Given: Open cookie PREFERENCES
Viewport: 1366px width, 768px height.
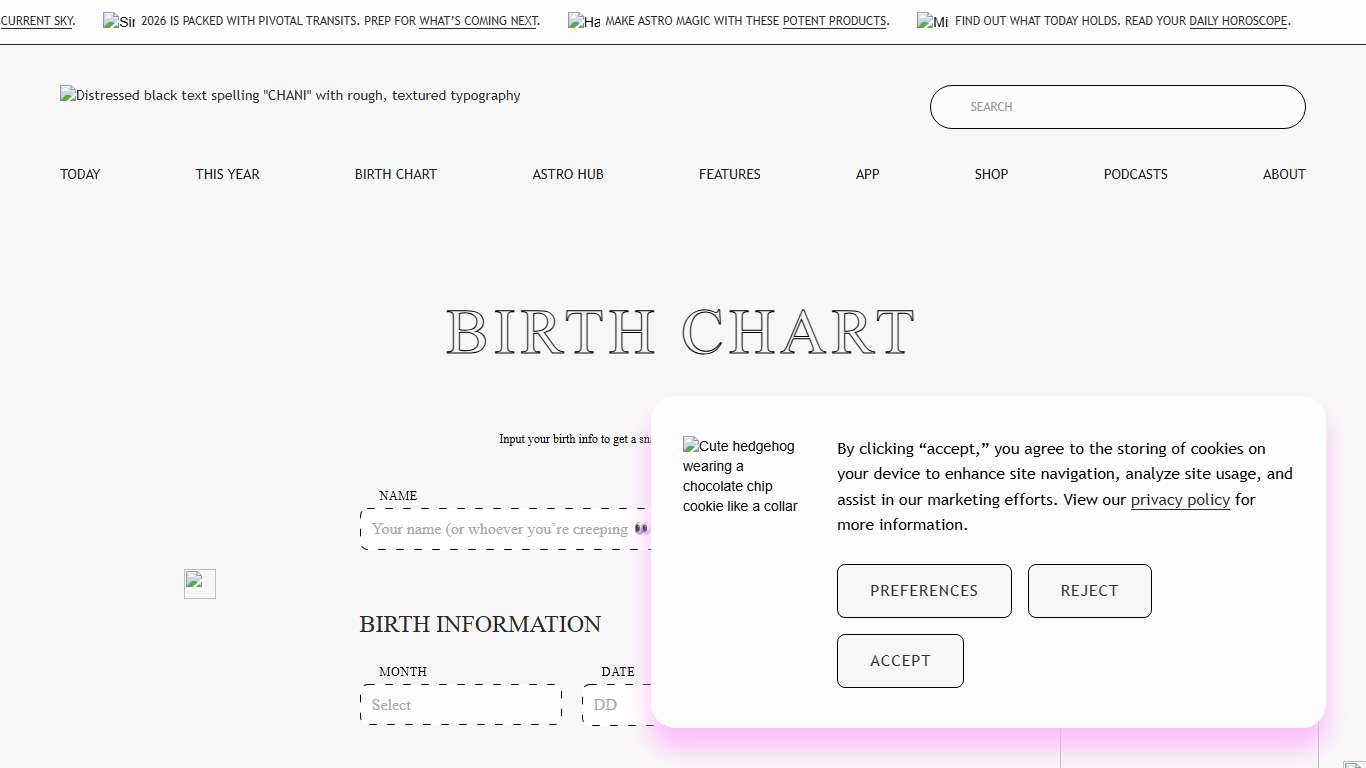Looking at the screenshot, I should click(924, 591).
